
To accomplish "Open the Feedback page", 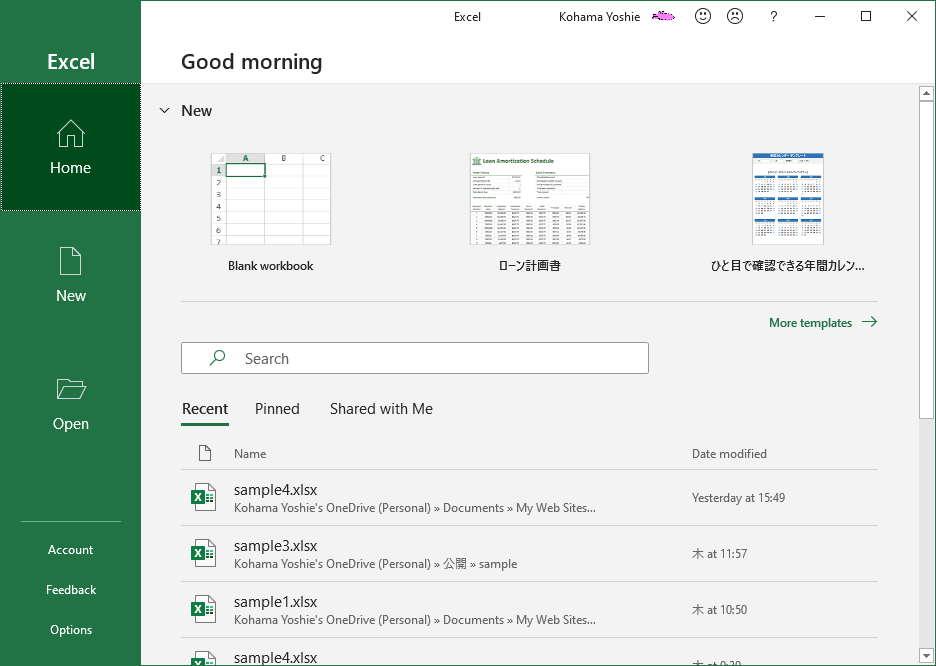I will click(70, 590).
